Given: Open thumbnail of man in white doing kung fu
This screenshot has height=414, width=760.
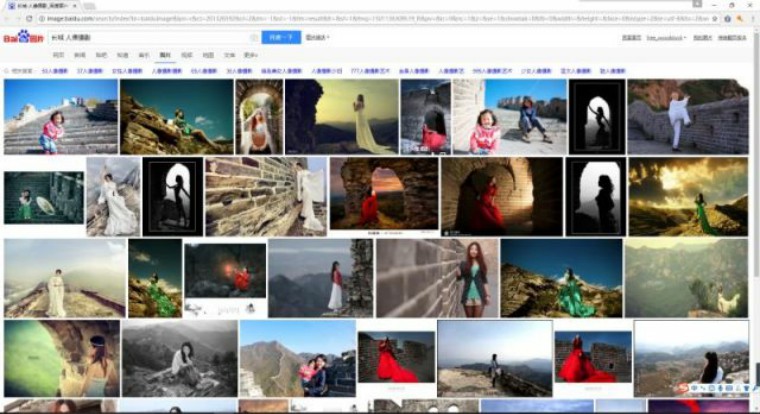Looking at the screenshot, I should [x=688, y=117].
